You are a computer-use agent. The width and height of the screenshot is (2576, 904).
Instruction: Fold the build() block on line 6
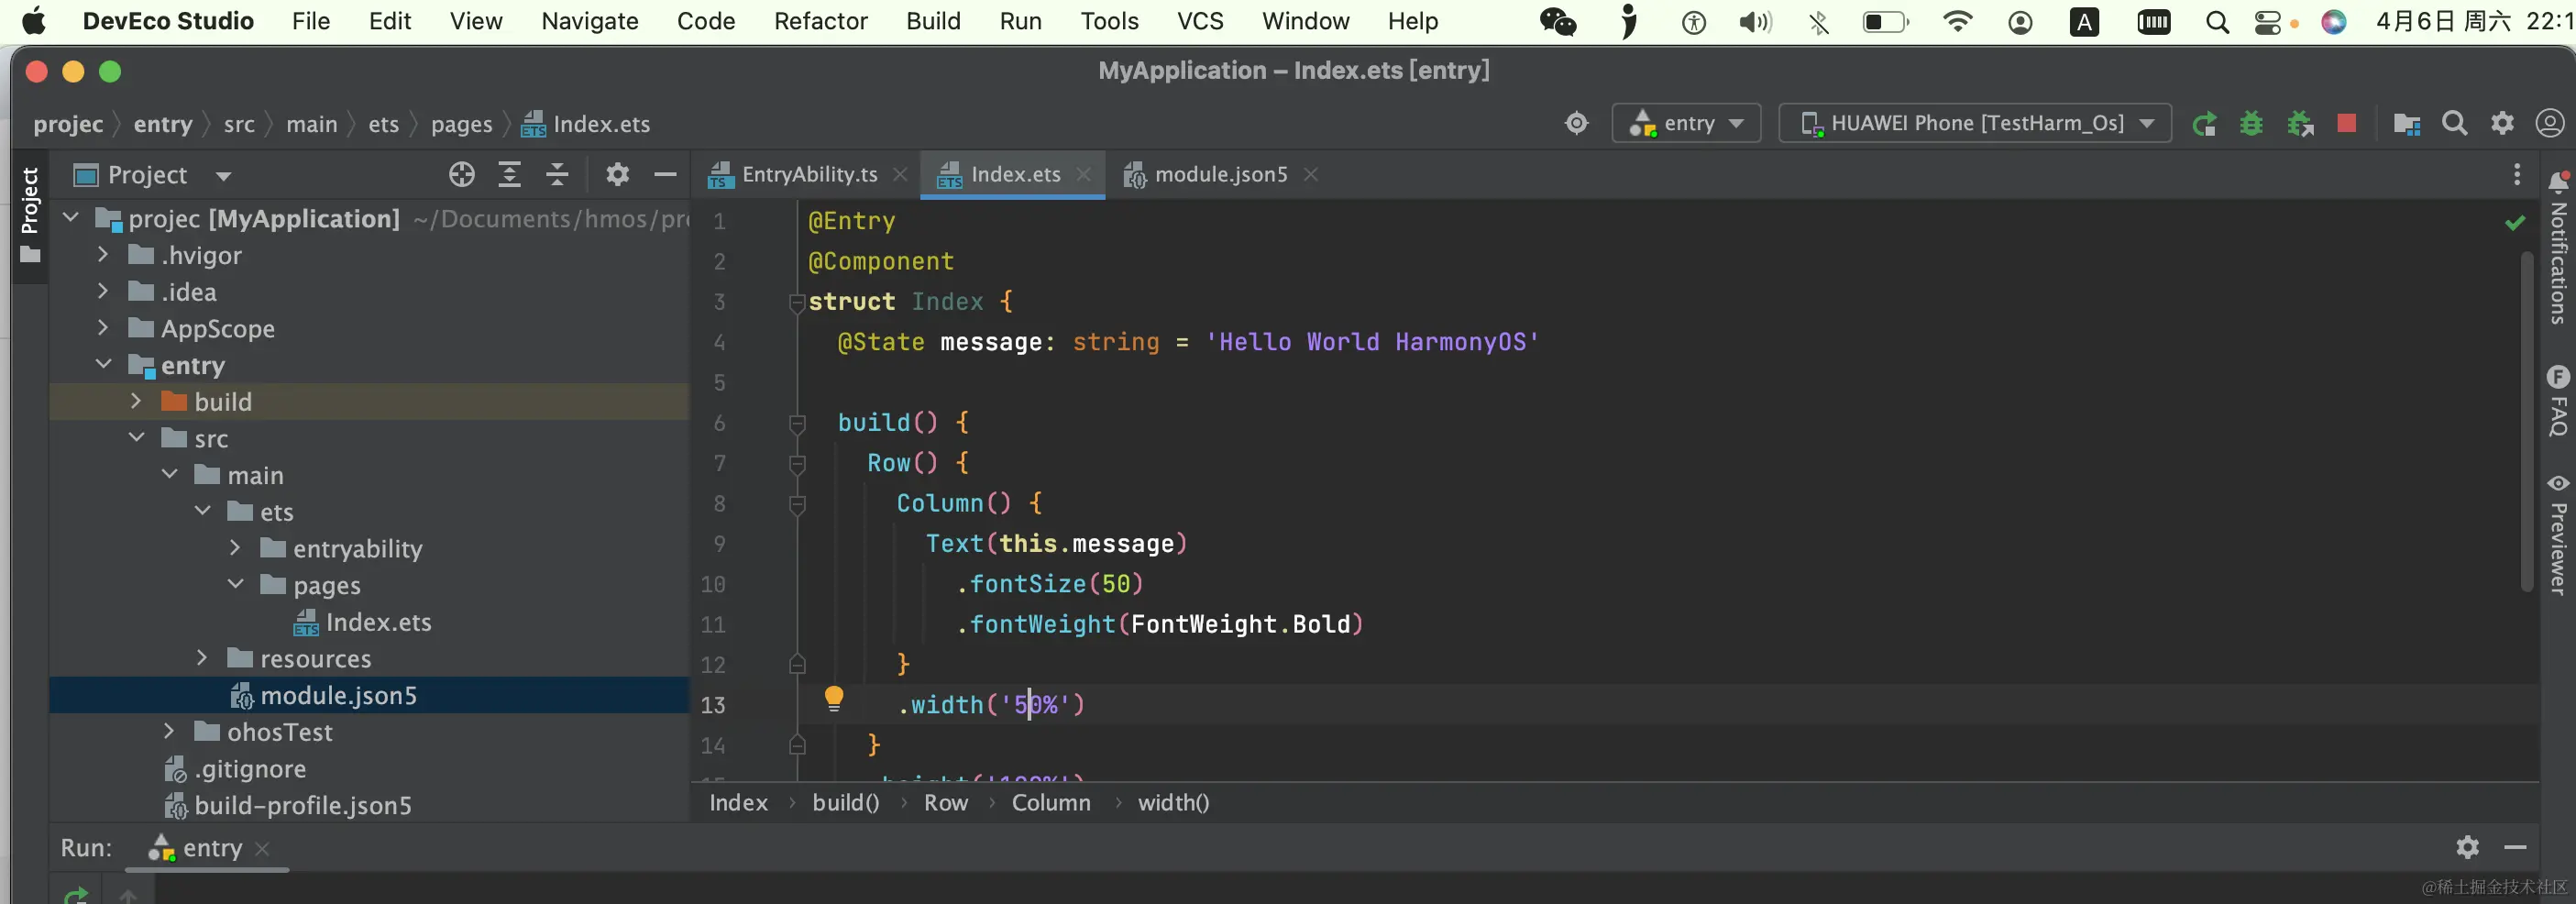point(797,423)
